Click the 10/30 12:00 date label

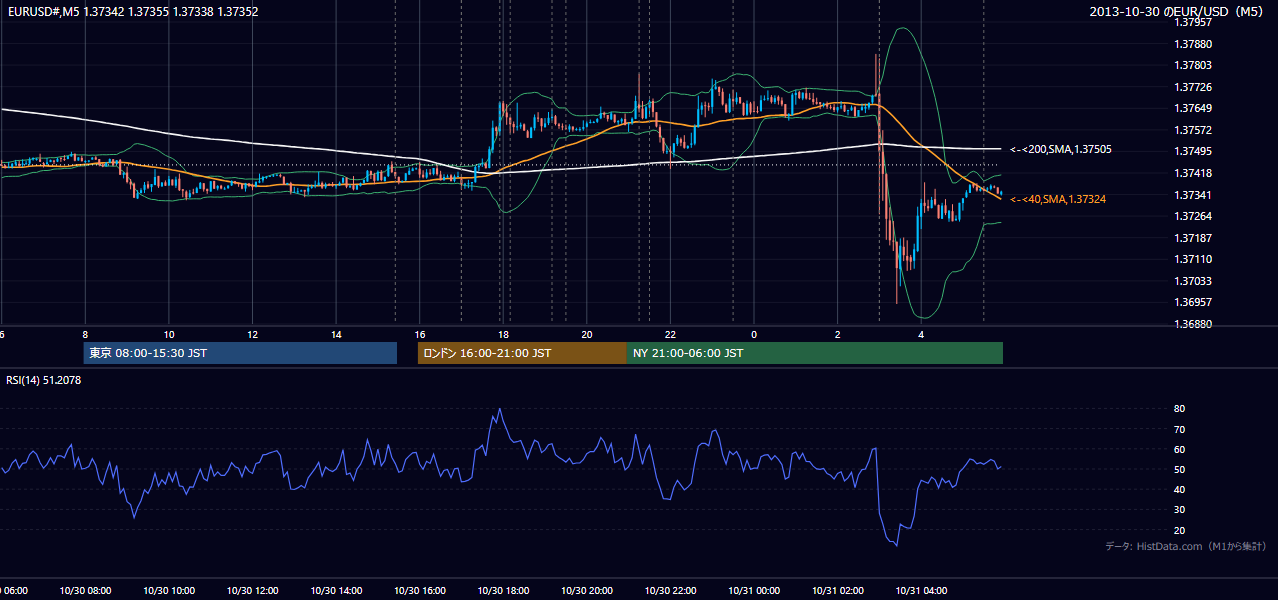coord(252,591)
